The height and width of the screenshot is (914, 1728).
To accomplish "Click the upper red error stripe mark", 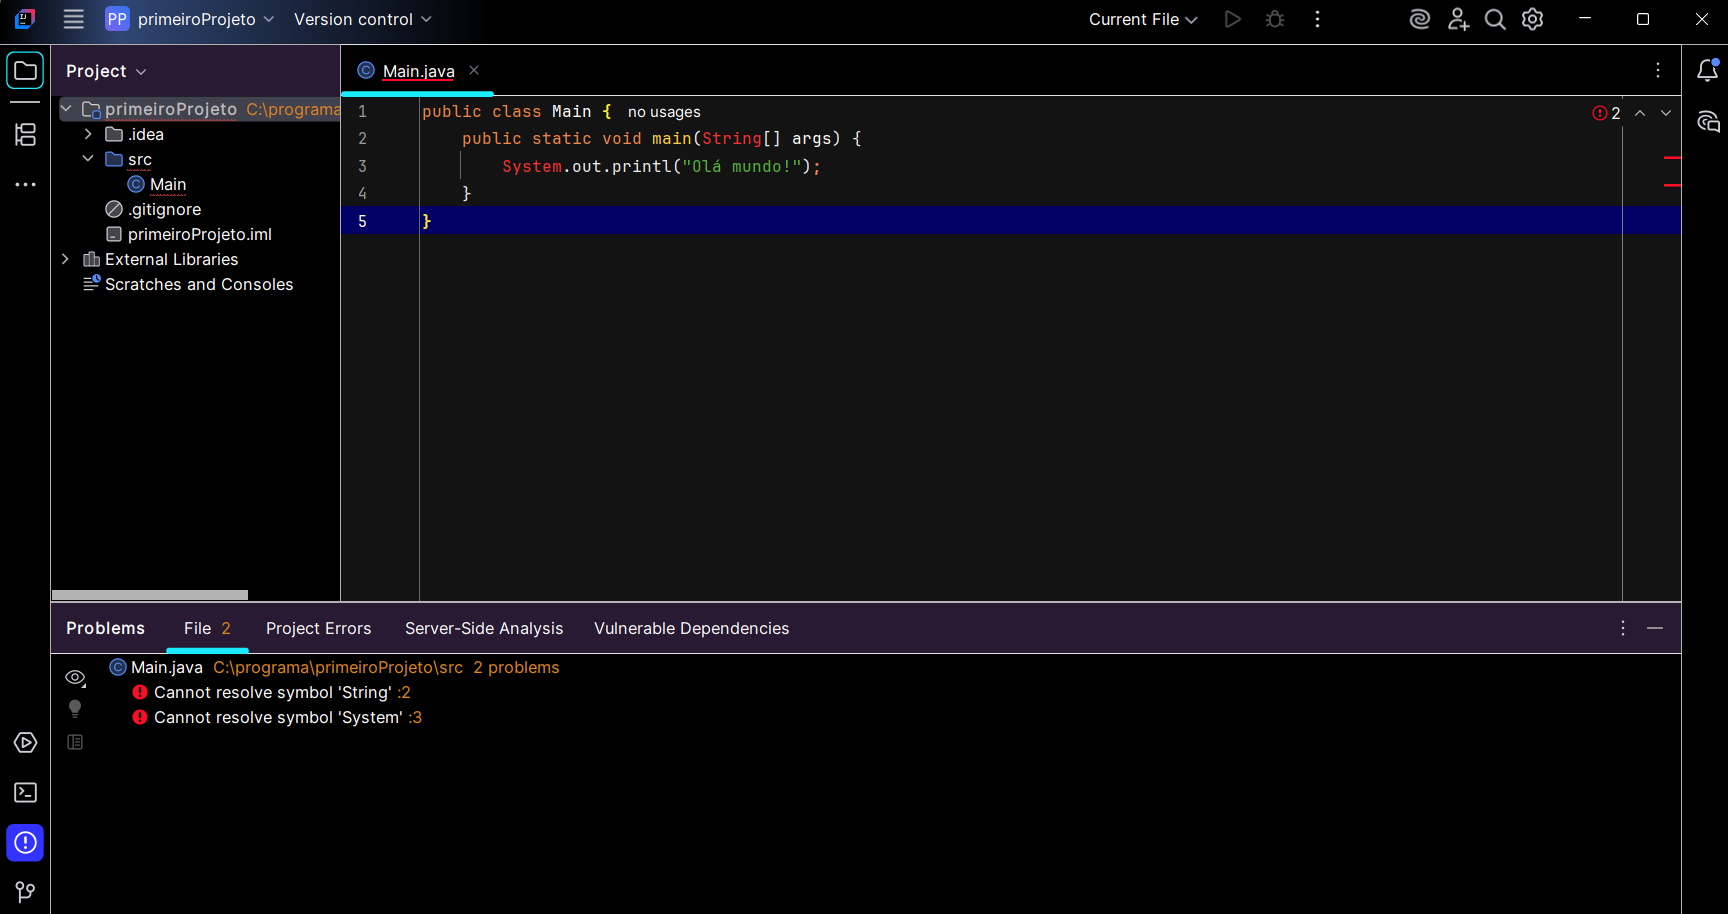I will [x=1672, y=158].
